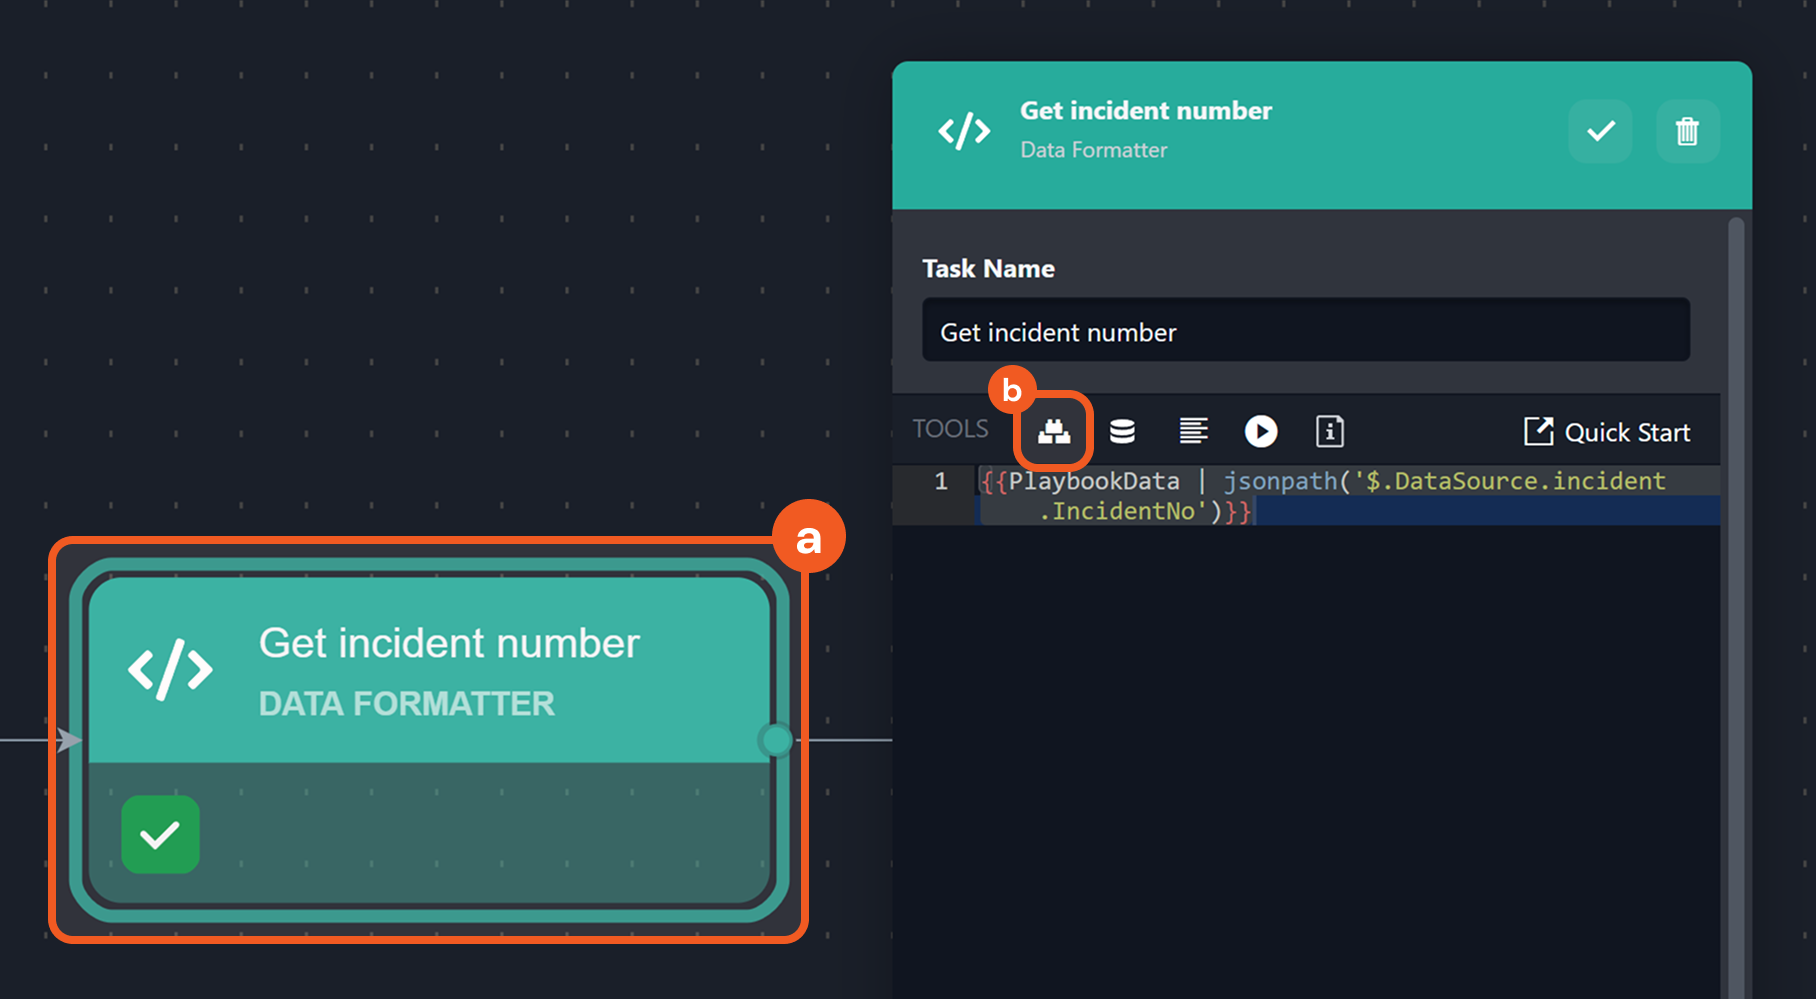Focus the Task Name input field
Viewport: 1816px width, 999px height.
click(x=1305, y=330)
